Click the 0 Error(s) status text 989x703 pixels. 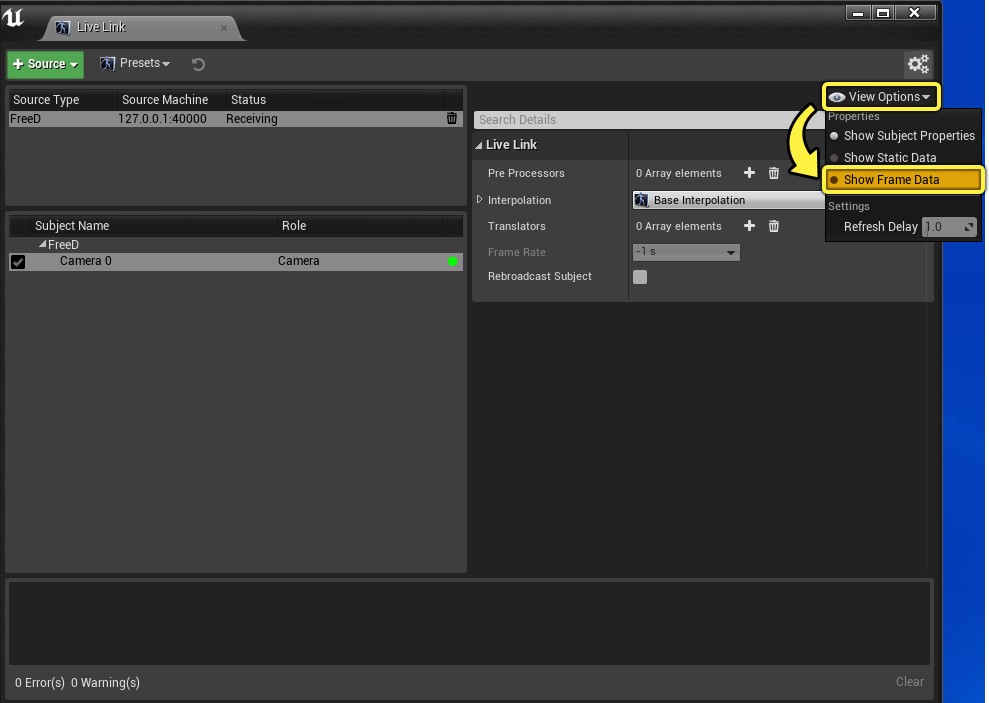[40, 682]
